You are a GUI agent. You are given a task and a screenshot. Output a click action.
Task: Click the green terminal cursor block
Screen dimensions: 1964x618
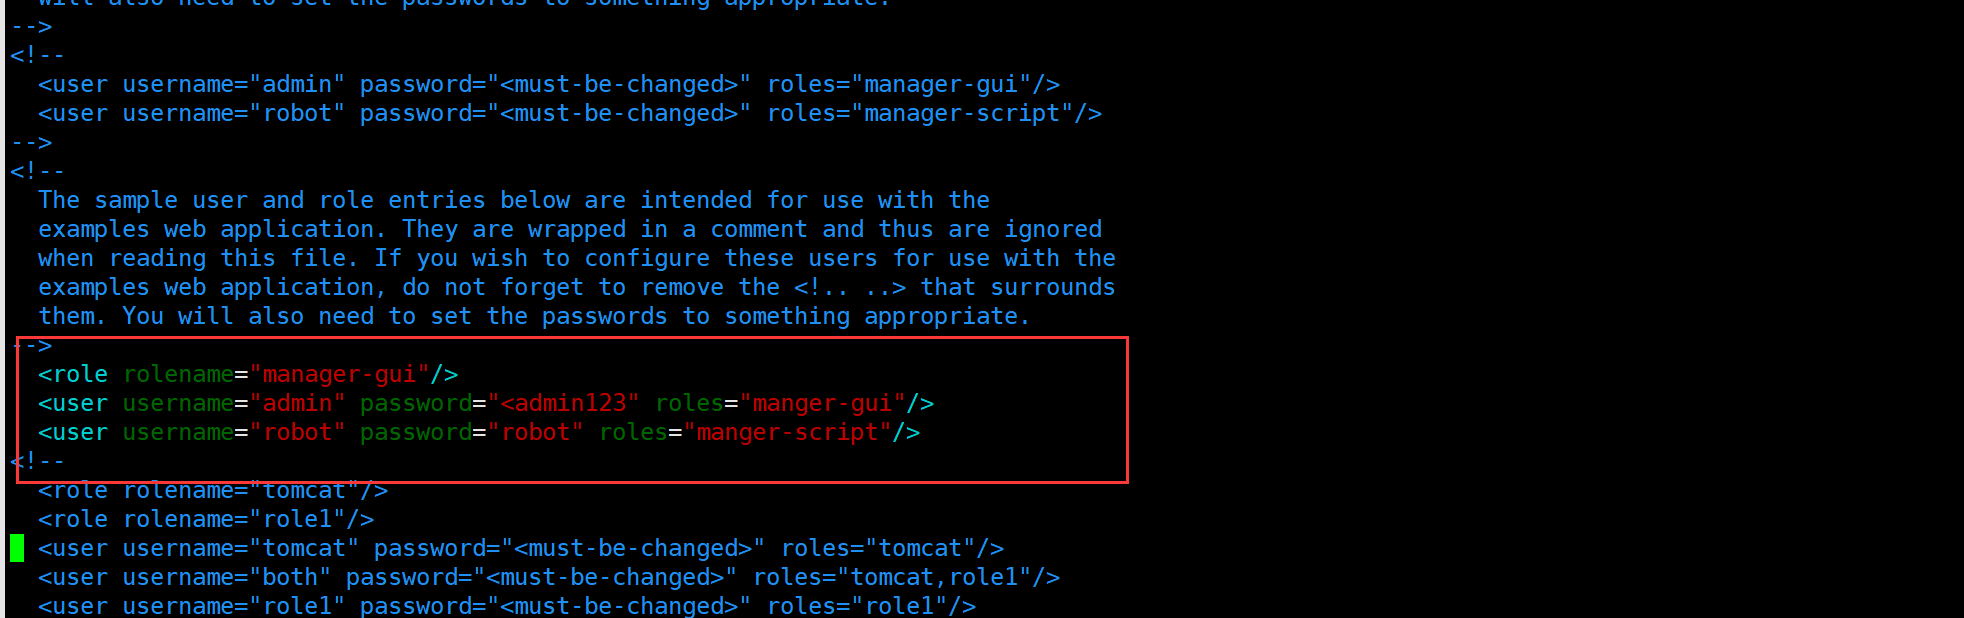[17, 548]
